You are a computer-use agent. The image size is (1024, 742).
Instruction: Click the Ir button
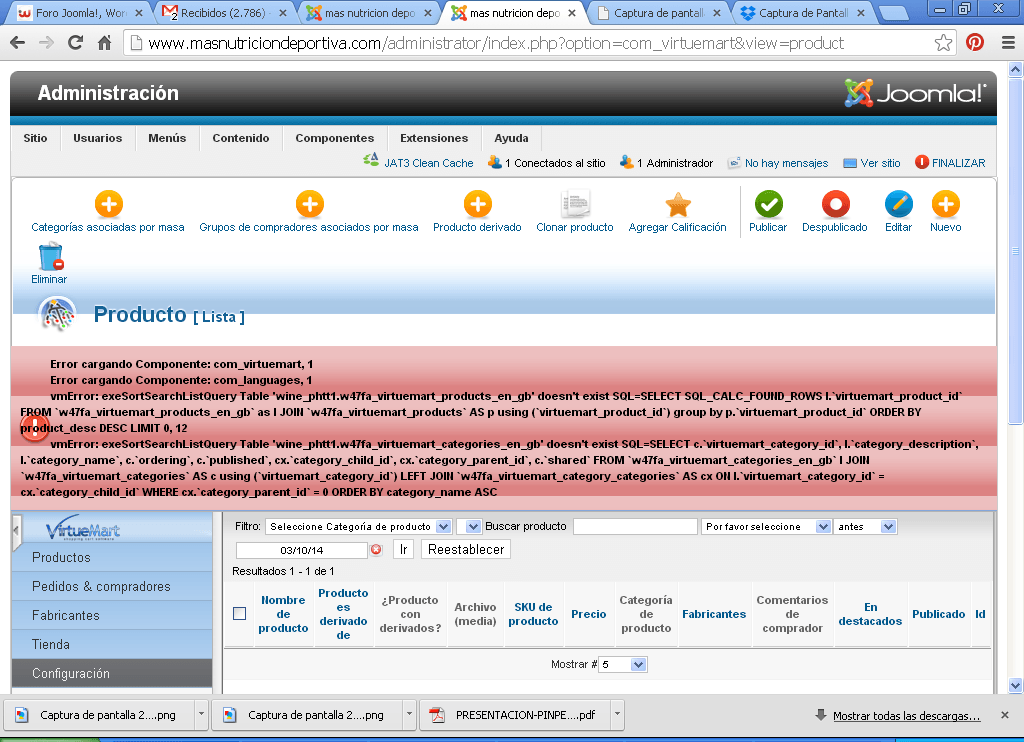tap(404, 549)
